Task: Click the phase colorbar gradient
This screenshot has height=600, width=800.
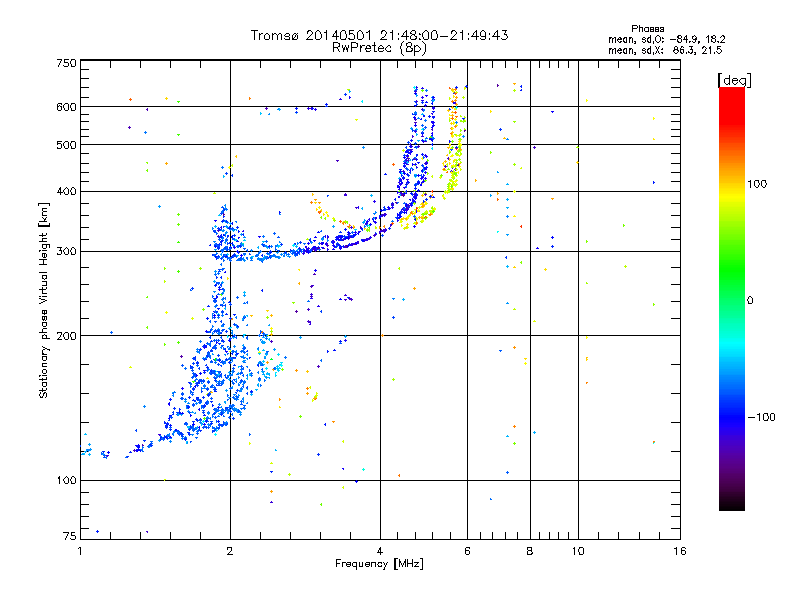Action: pos(732,298)
